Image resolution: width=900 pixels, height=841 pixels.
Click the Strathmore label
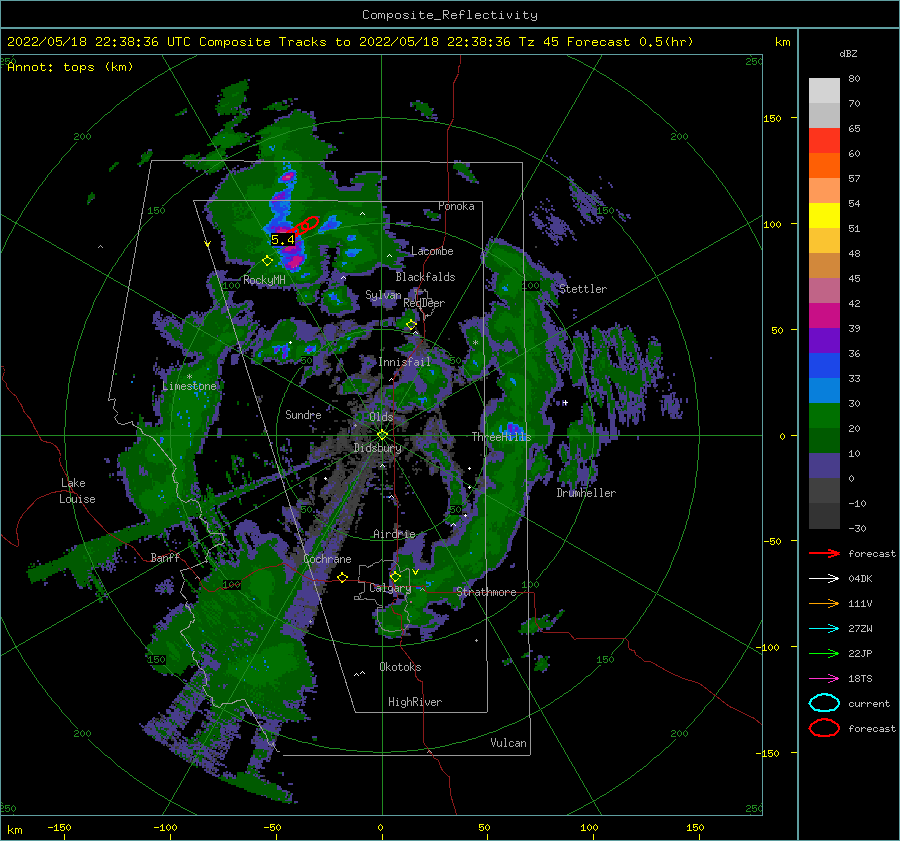coord(486,592)
